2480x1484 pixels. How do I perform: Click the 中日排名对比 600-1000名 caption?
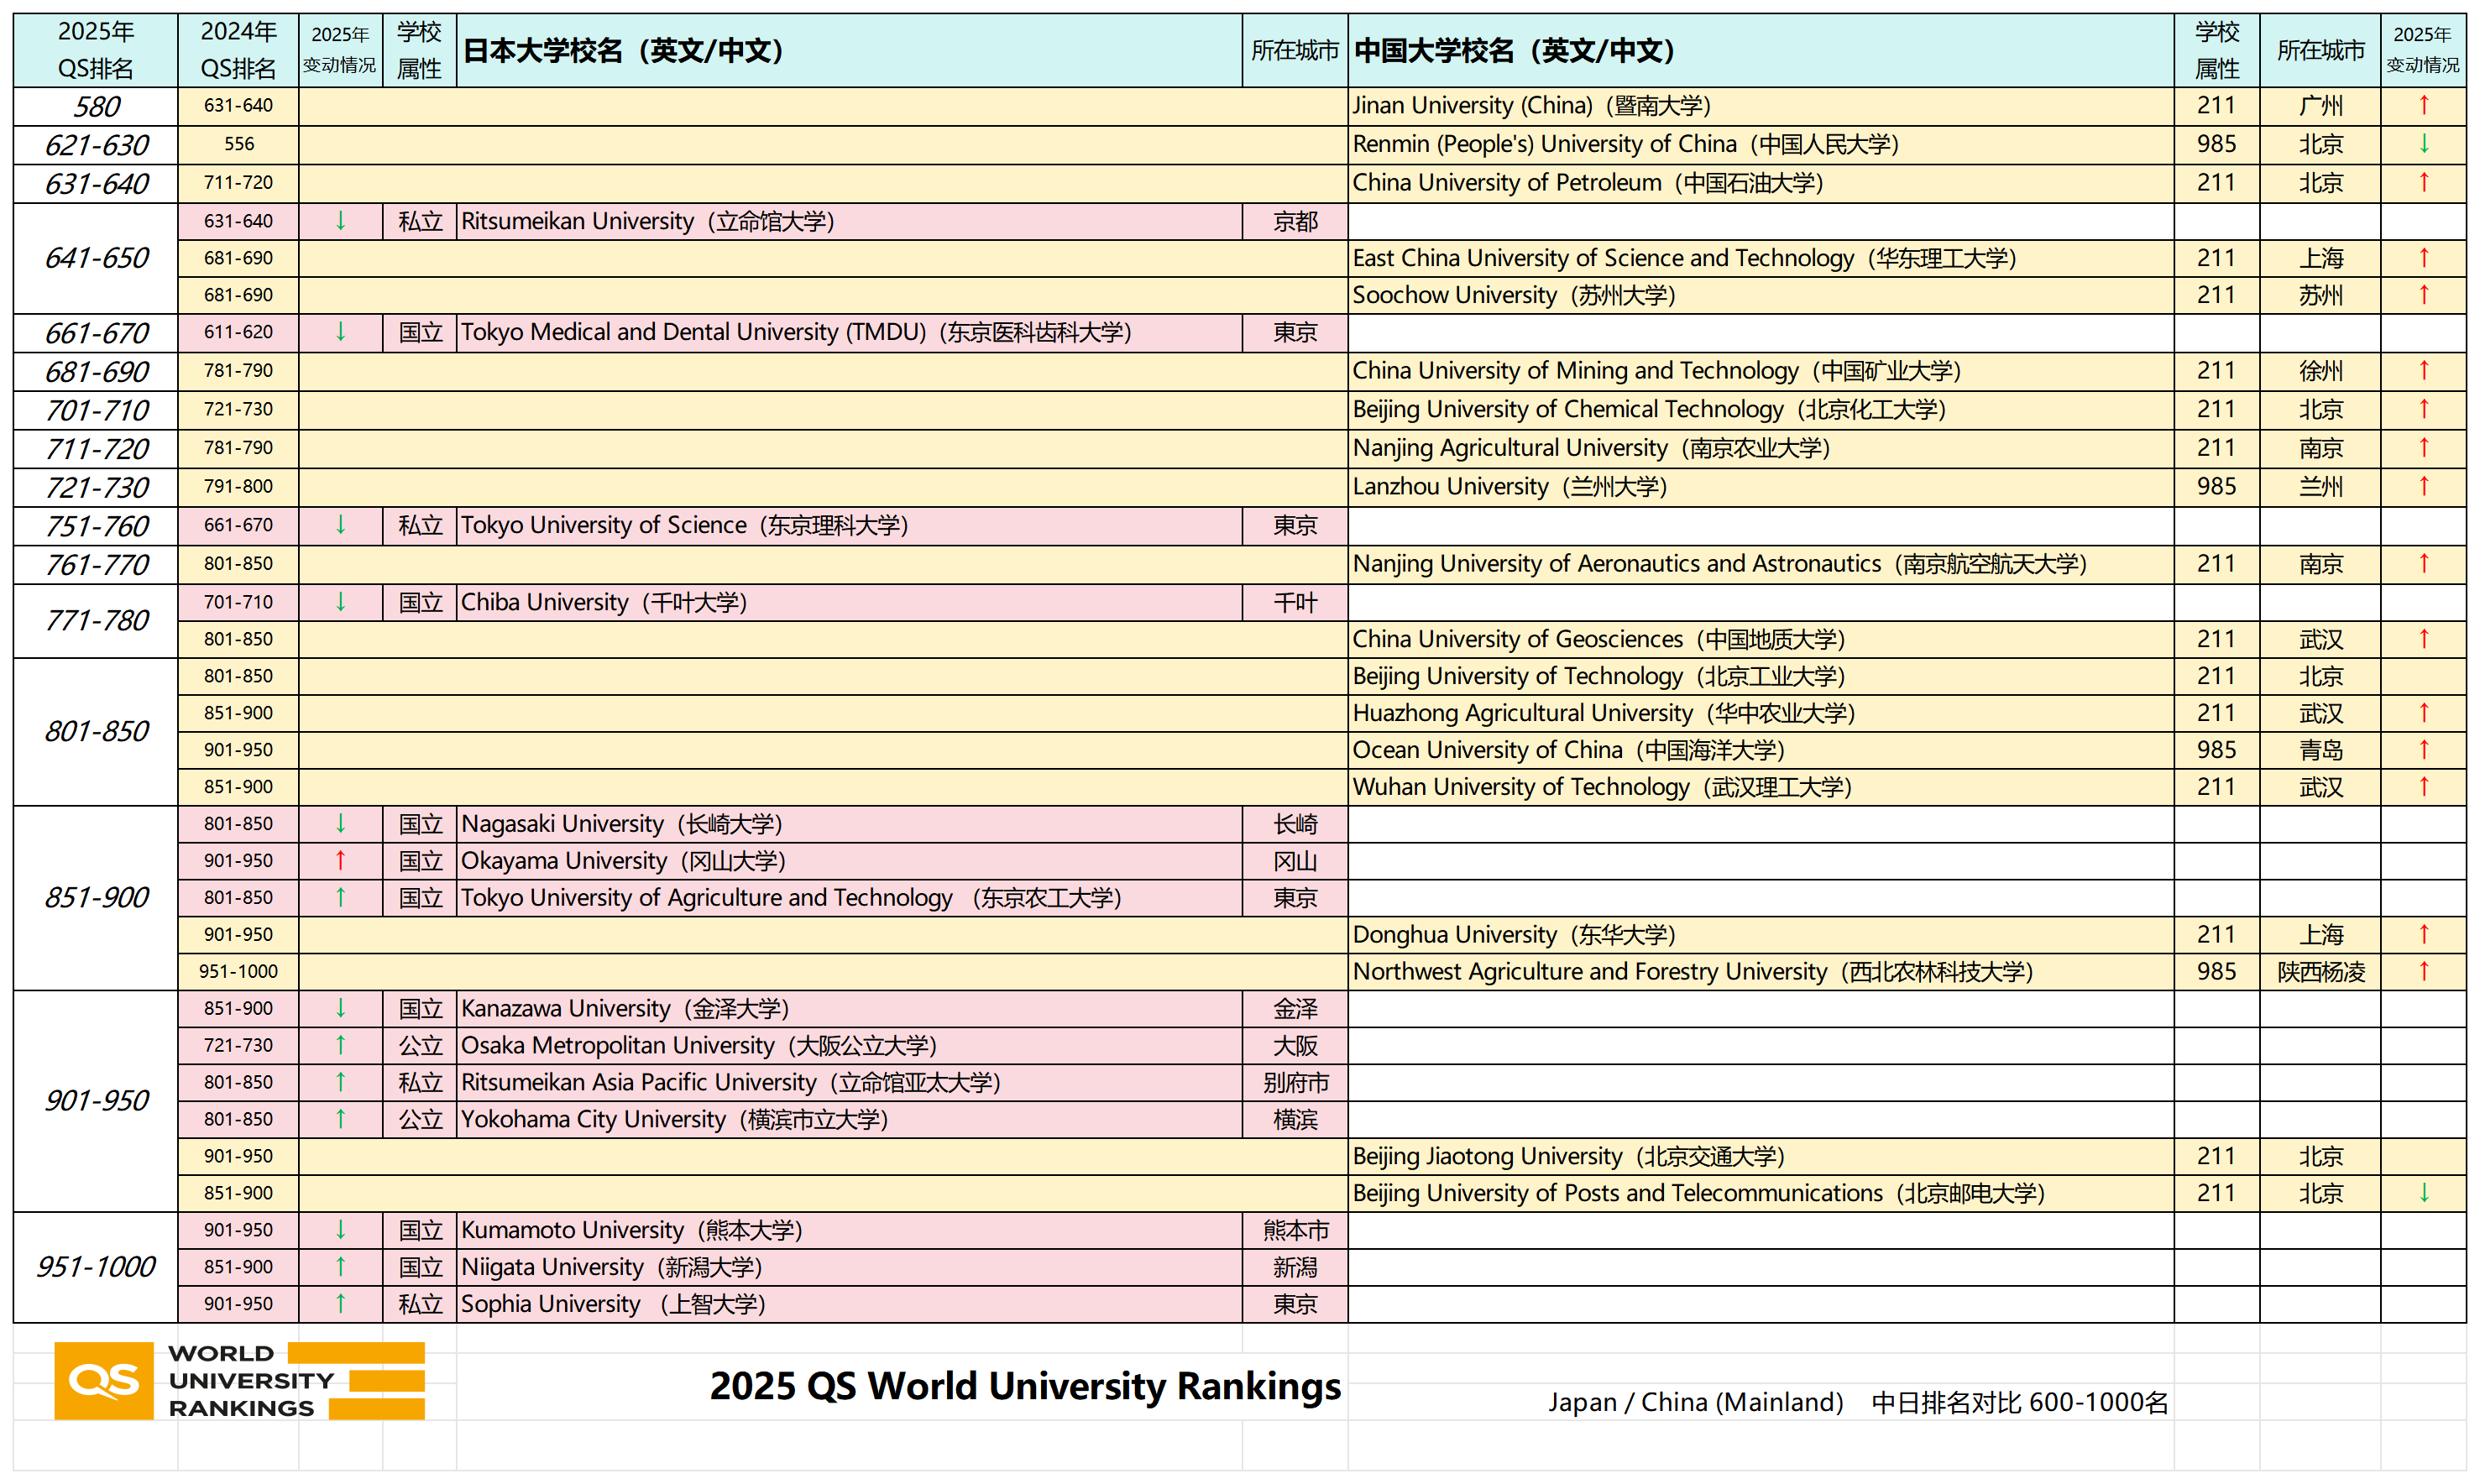(x=2019, y=1402)
